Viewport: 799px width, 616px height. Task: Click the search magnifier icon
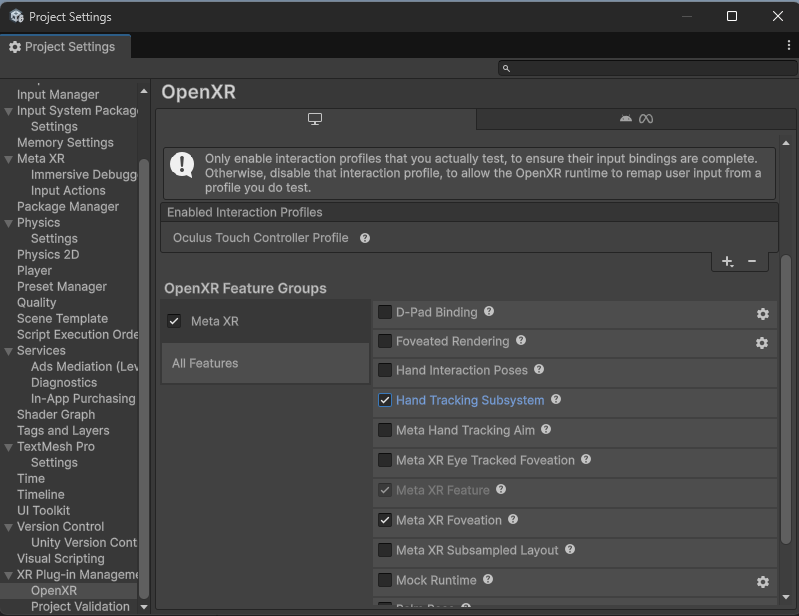click(x=506, y=68)
